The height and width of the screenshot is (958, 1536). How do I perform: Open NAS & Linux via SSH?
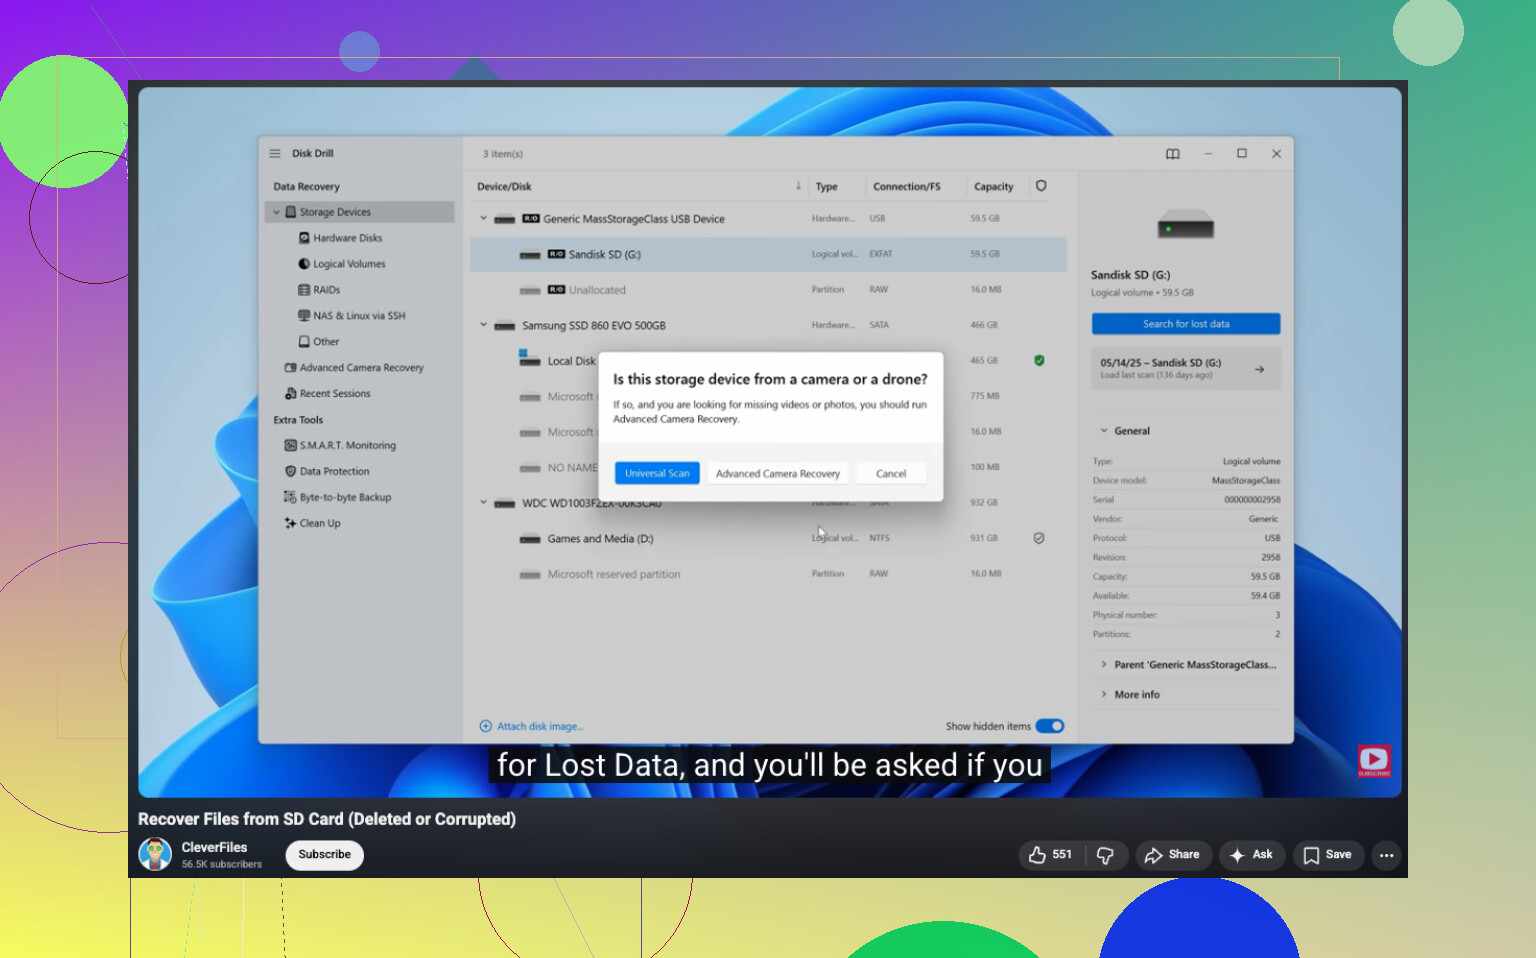352,316
